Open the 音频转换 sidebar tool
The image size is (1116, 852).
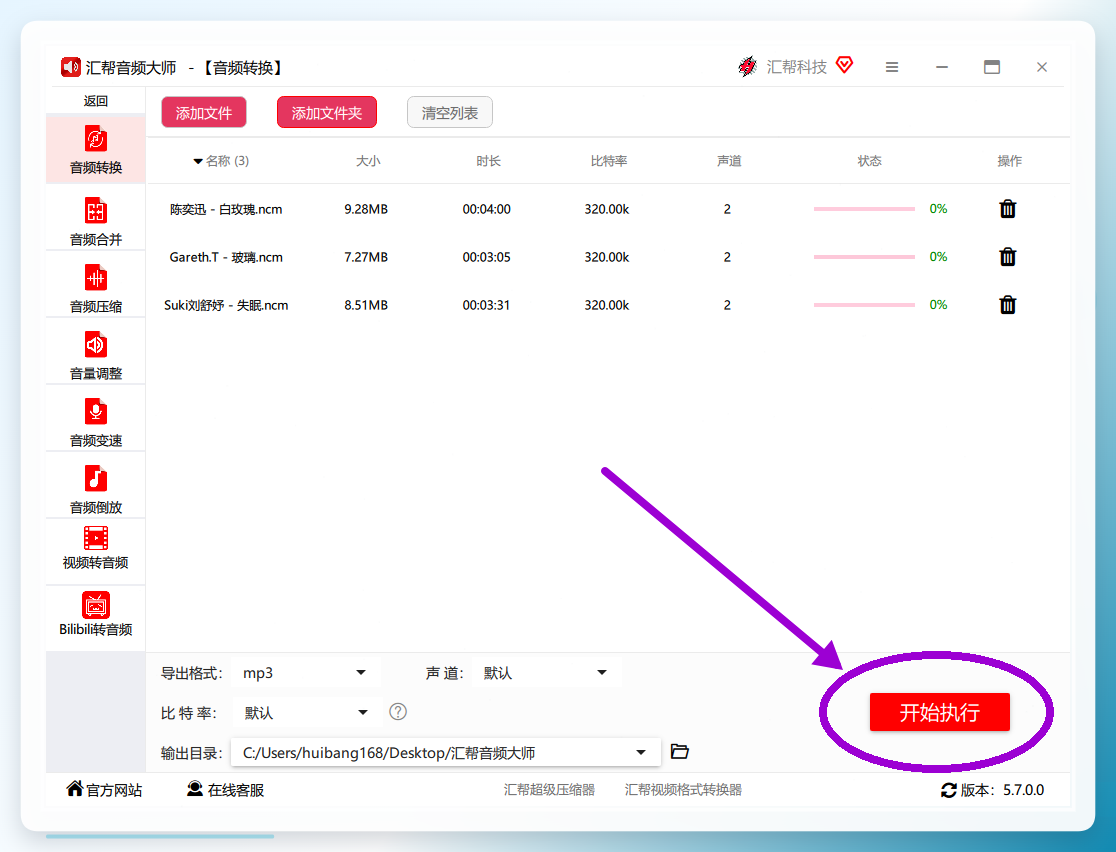tap(95, 149)
